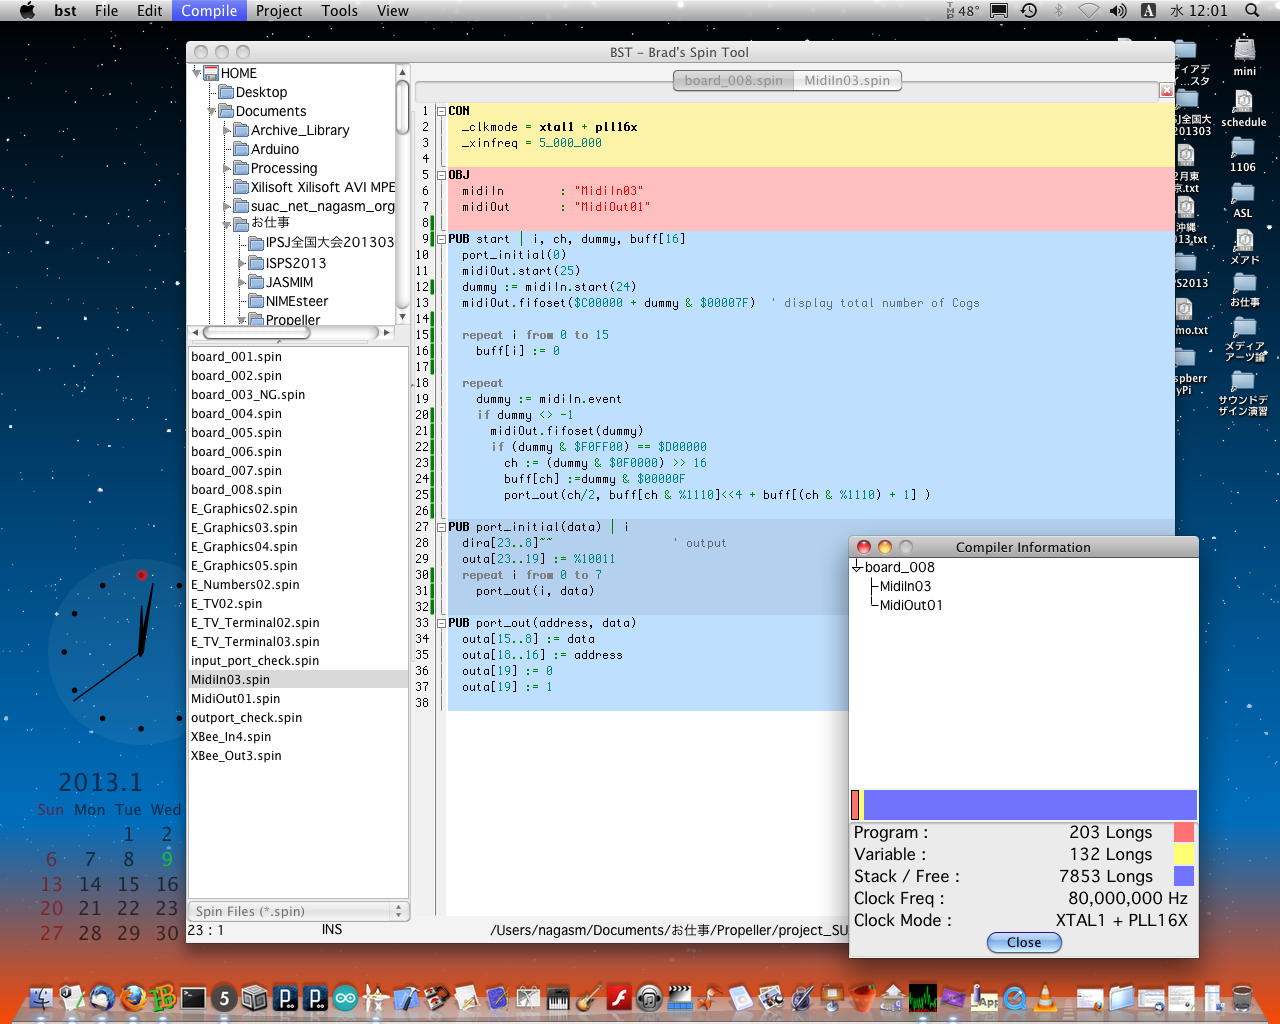
Task: Open Time Machine menu bar icon
Action: point(1029,11)
